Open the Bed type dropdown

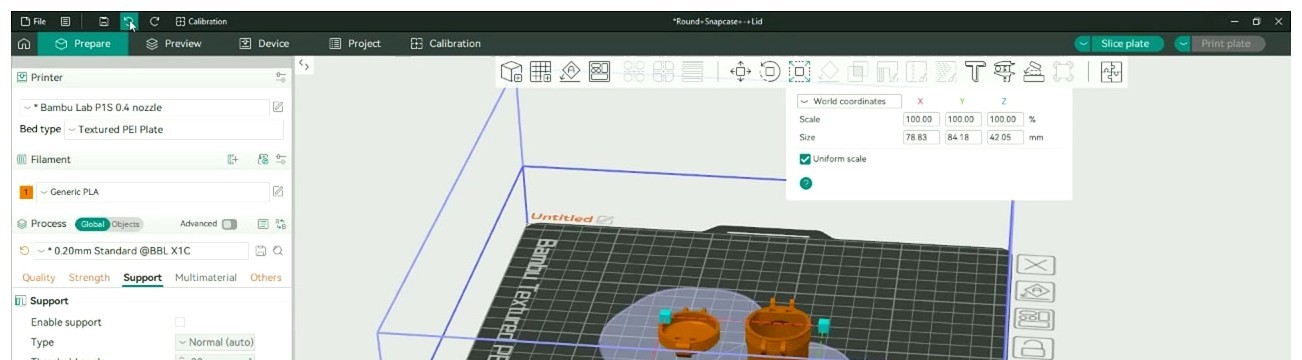click(174, 129)
